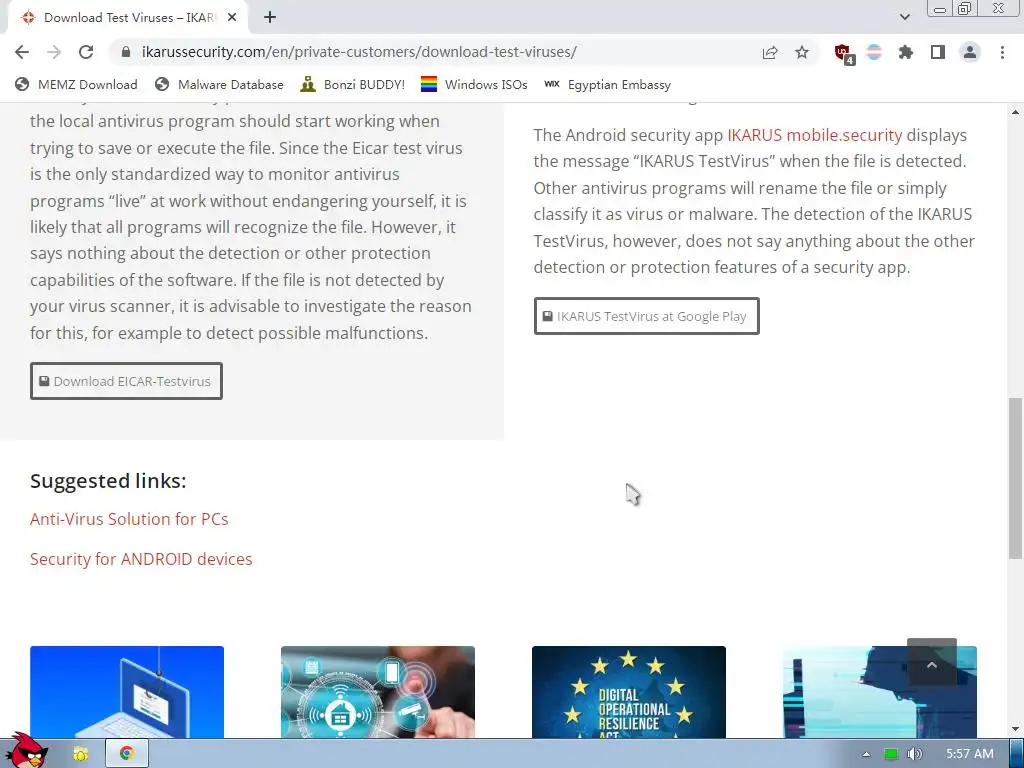Toggle the browser side panel
The height and width of the screenshot is (768, 1024).
[x=938, y=52]
